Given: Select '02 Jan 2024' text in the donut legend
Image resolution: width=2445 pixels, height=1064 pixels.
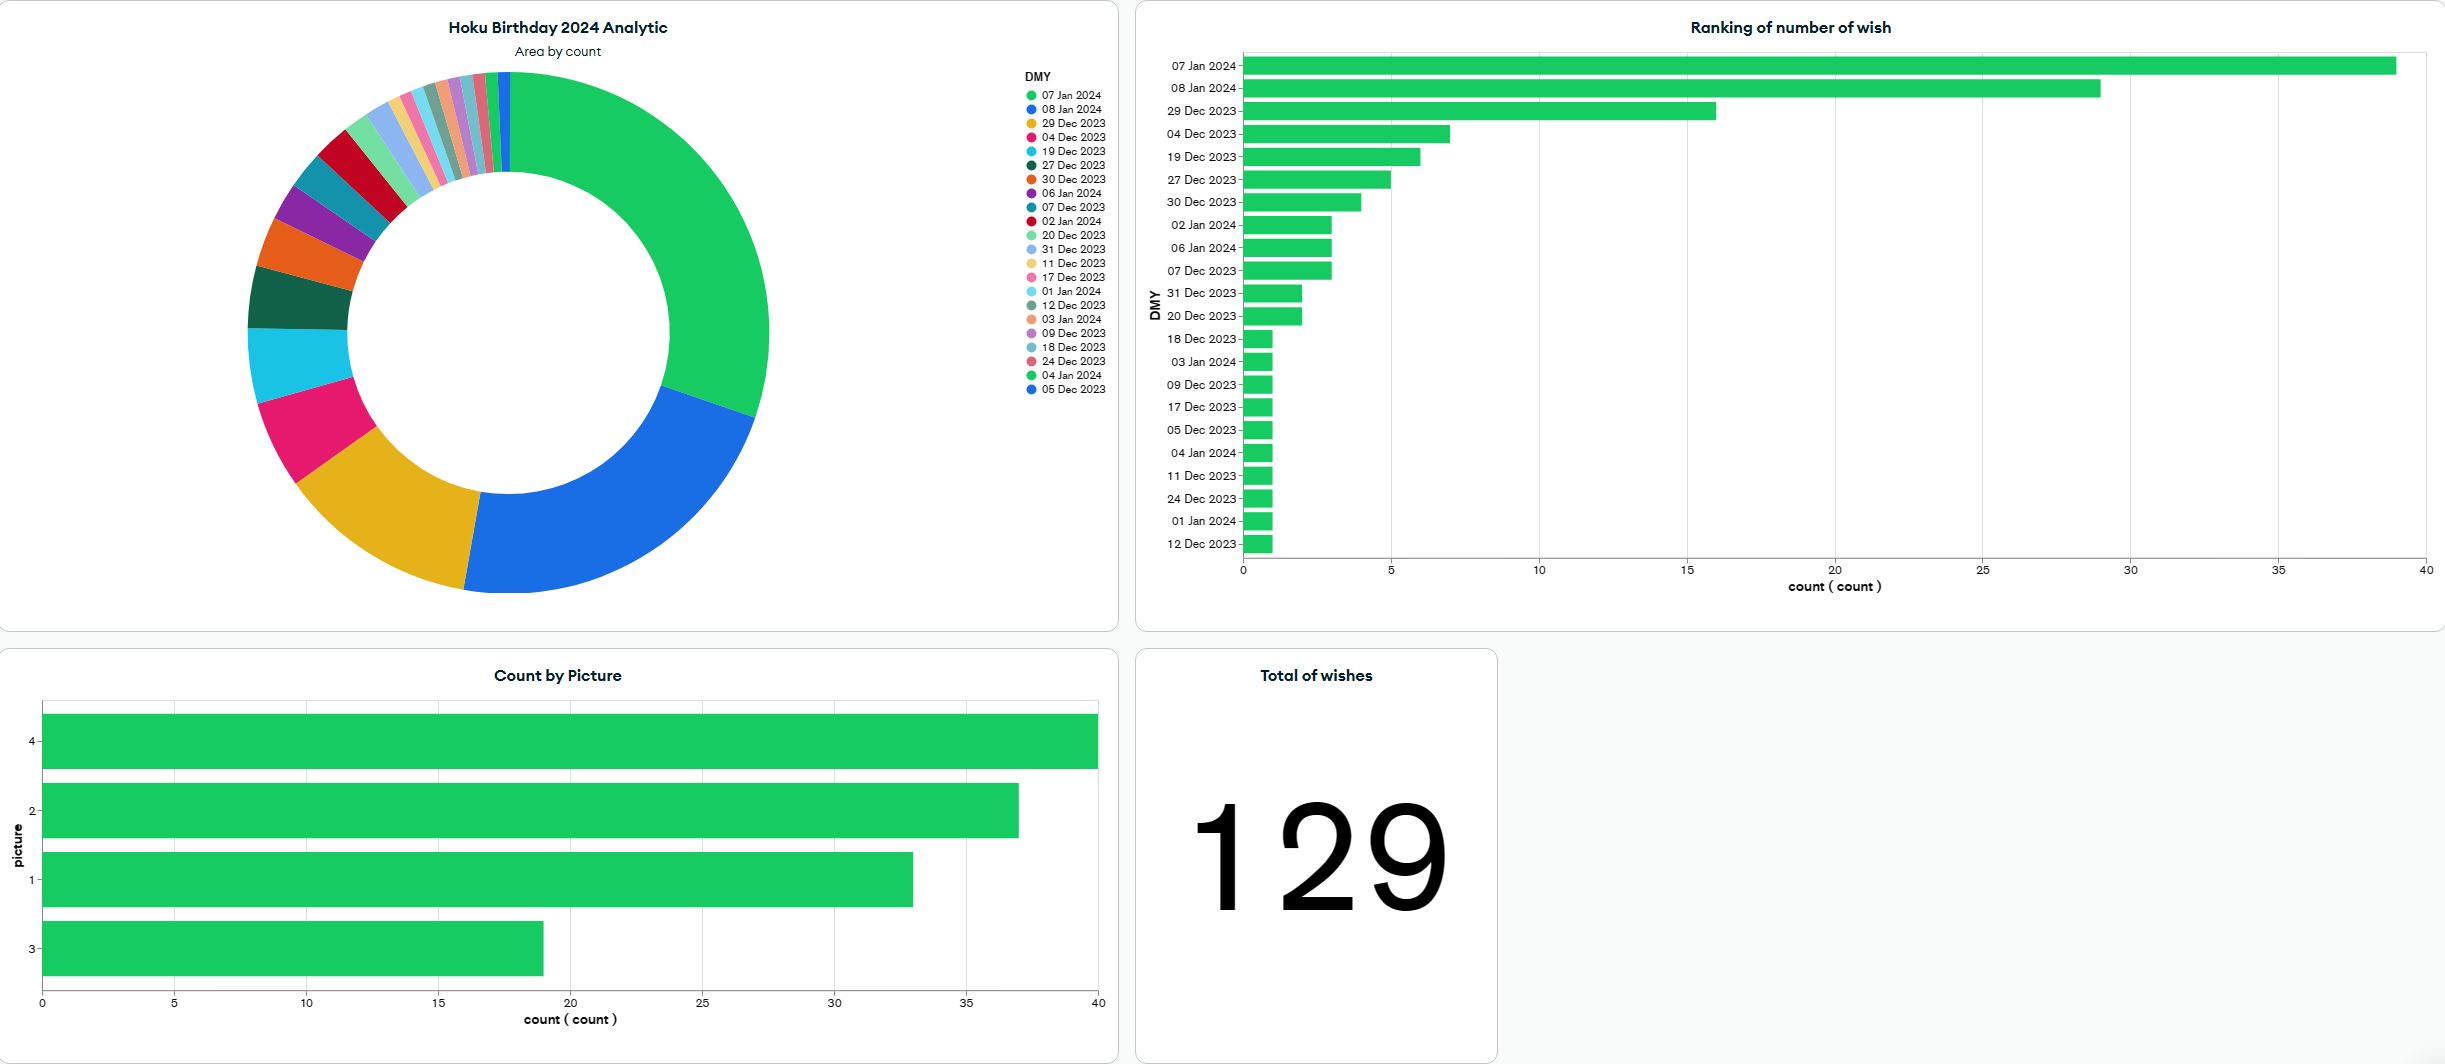Looking at the screenshot, I should point(1071,221).
